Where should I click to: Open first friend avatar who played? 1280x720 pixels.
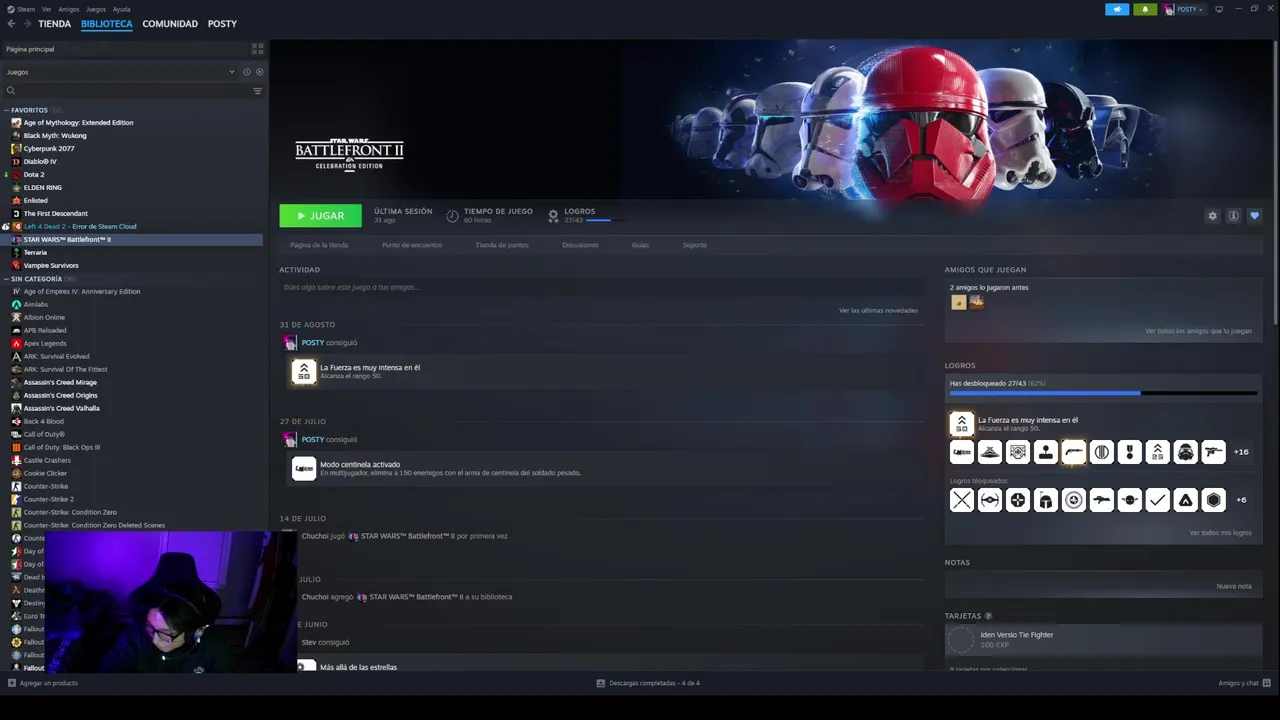click(x=959, y=302)
